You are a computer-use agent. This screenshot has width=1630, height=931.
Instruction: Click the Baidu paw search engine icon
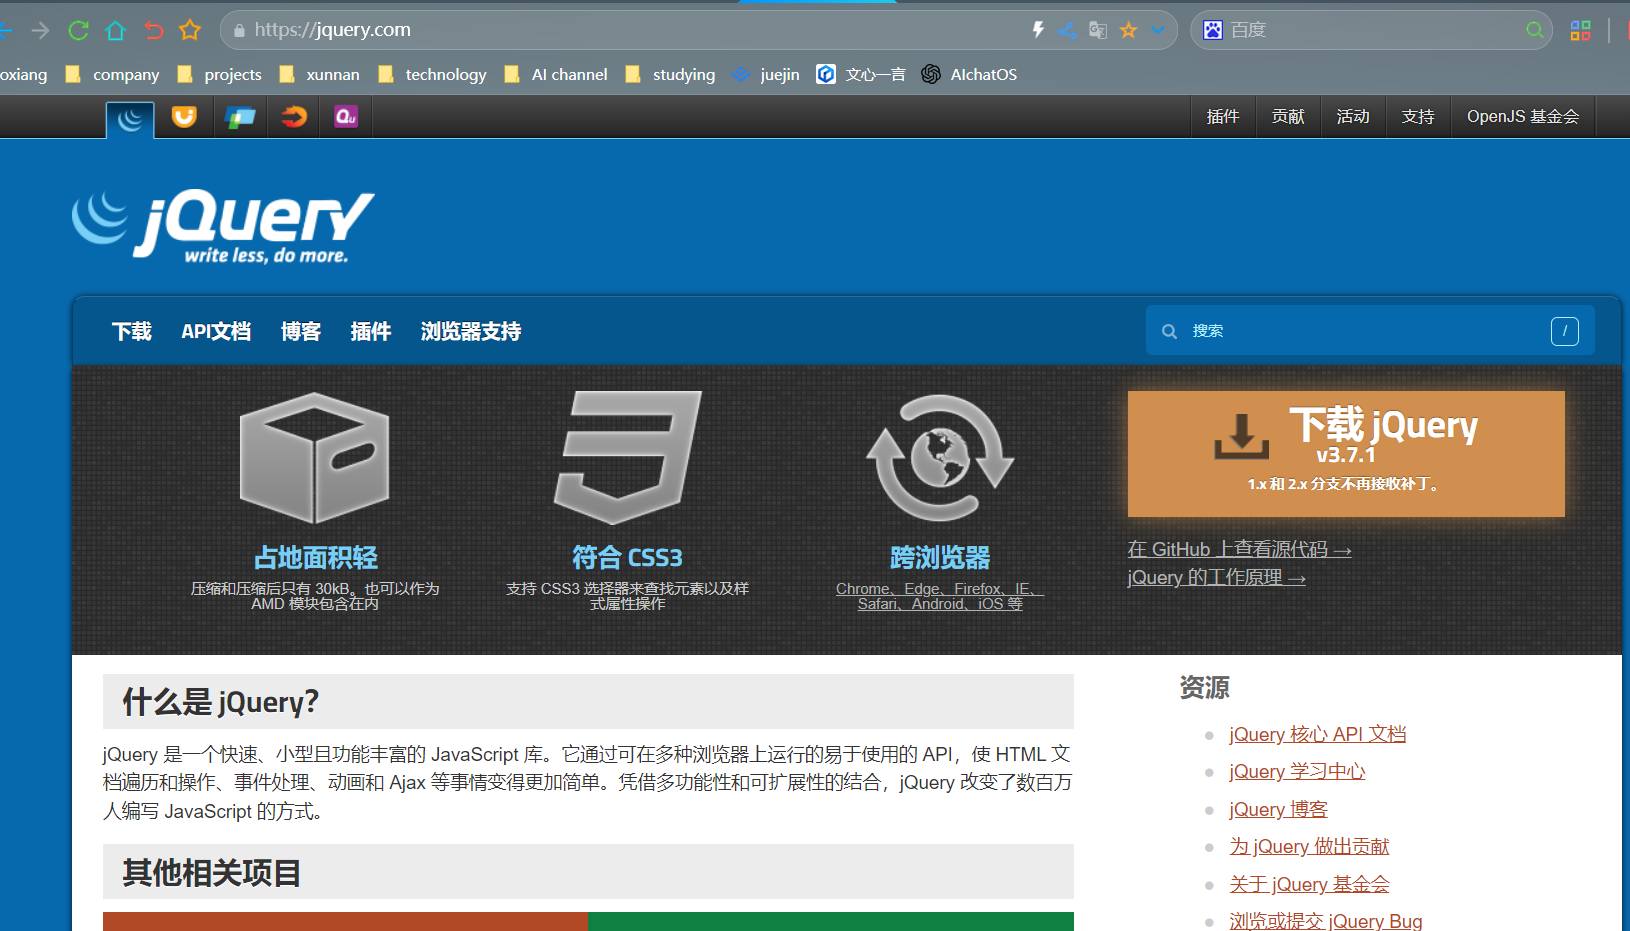(1213, 30)
